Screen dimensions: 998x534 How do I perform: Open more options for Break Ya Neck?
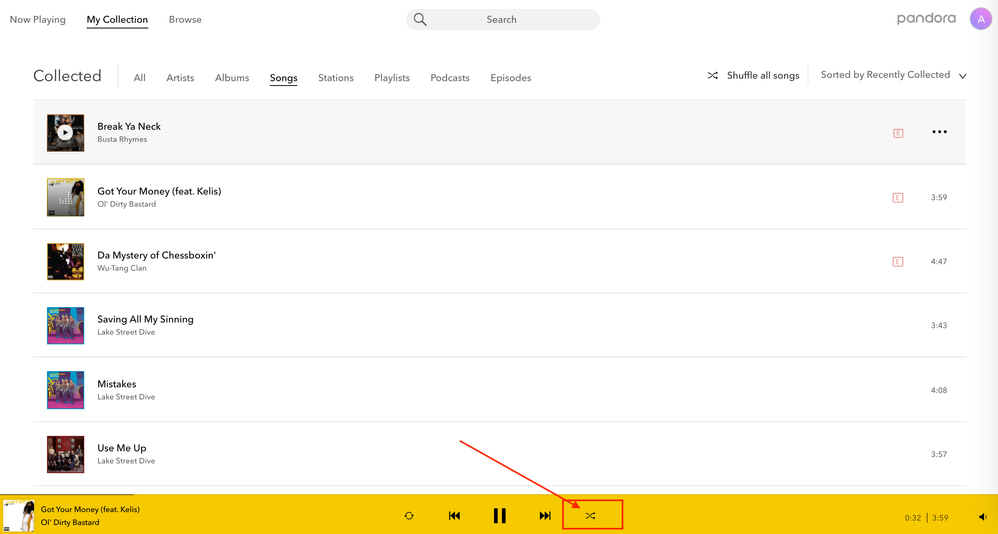pos(939,132)
